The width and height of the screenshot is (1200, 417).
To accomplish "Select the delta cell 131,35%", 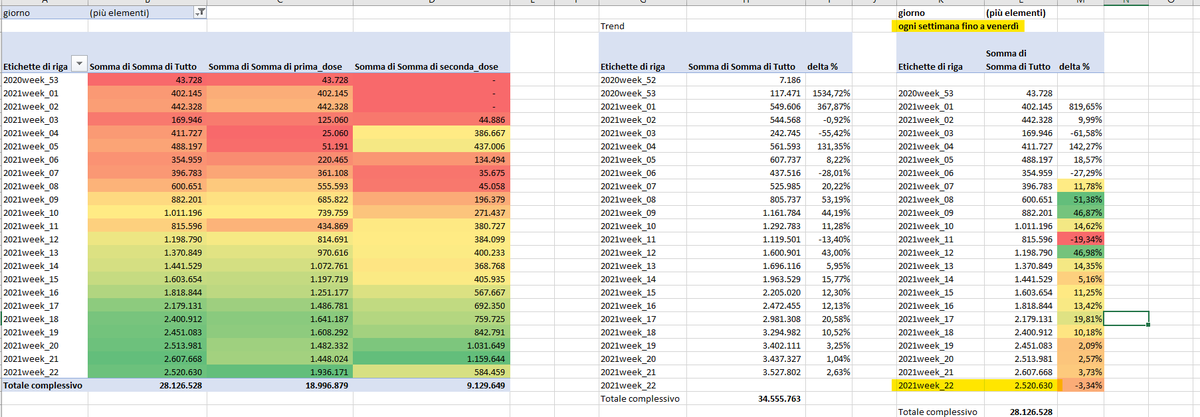I will [x=832, y=145].
